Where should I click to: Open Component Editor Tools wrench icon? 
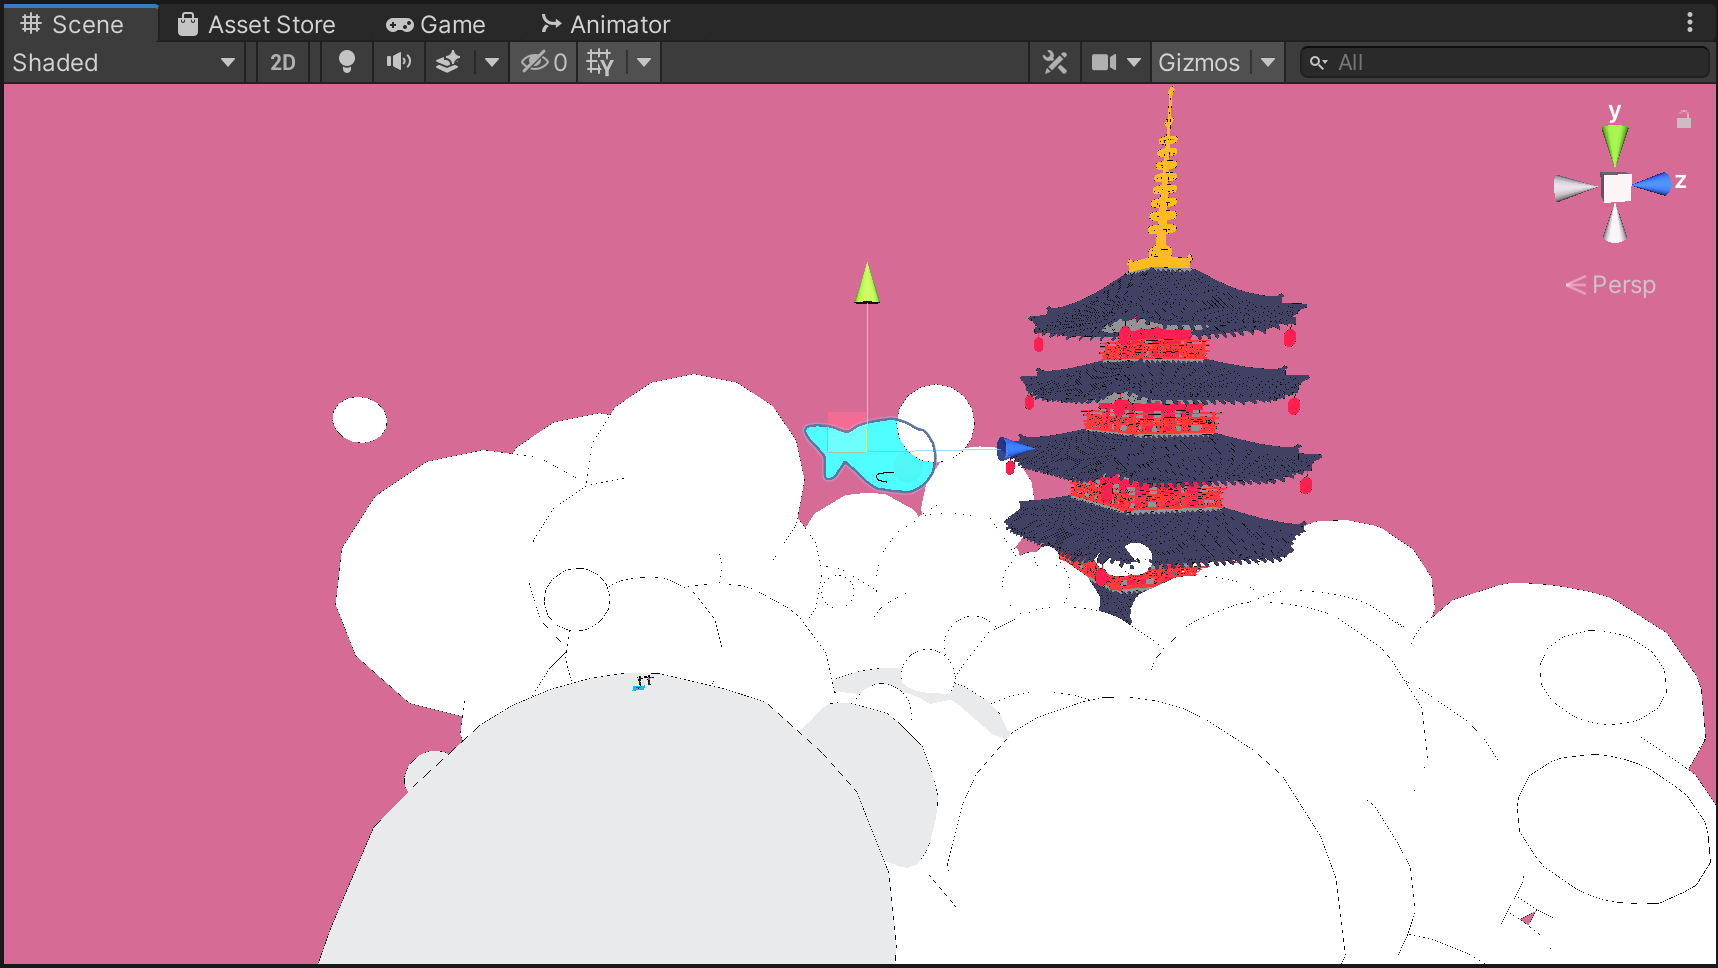1055,62
